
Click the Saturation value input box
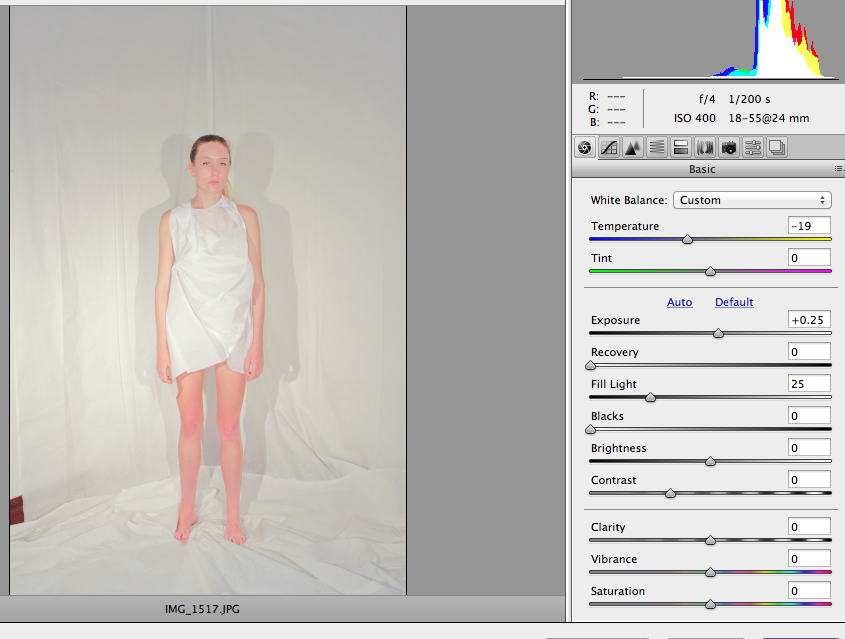pos(808,591)
